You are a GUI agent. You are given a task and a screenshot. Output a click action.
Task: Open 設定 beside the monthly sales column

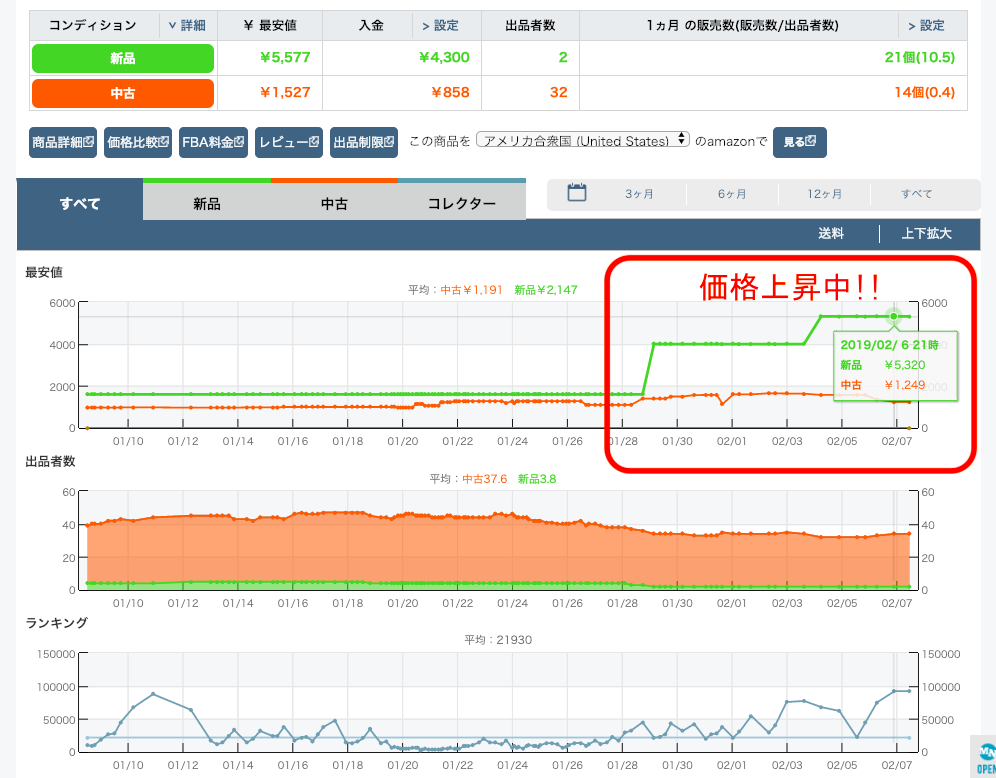(x=925, y=25)
